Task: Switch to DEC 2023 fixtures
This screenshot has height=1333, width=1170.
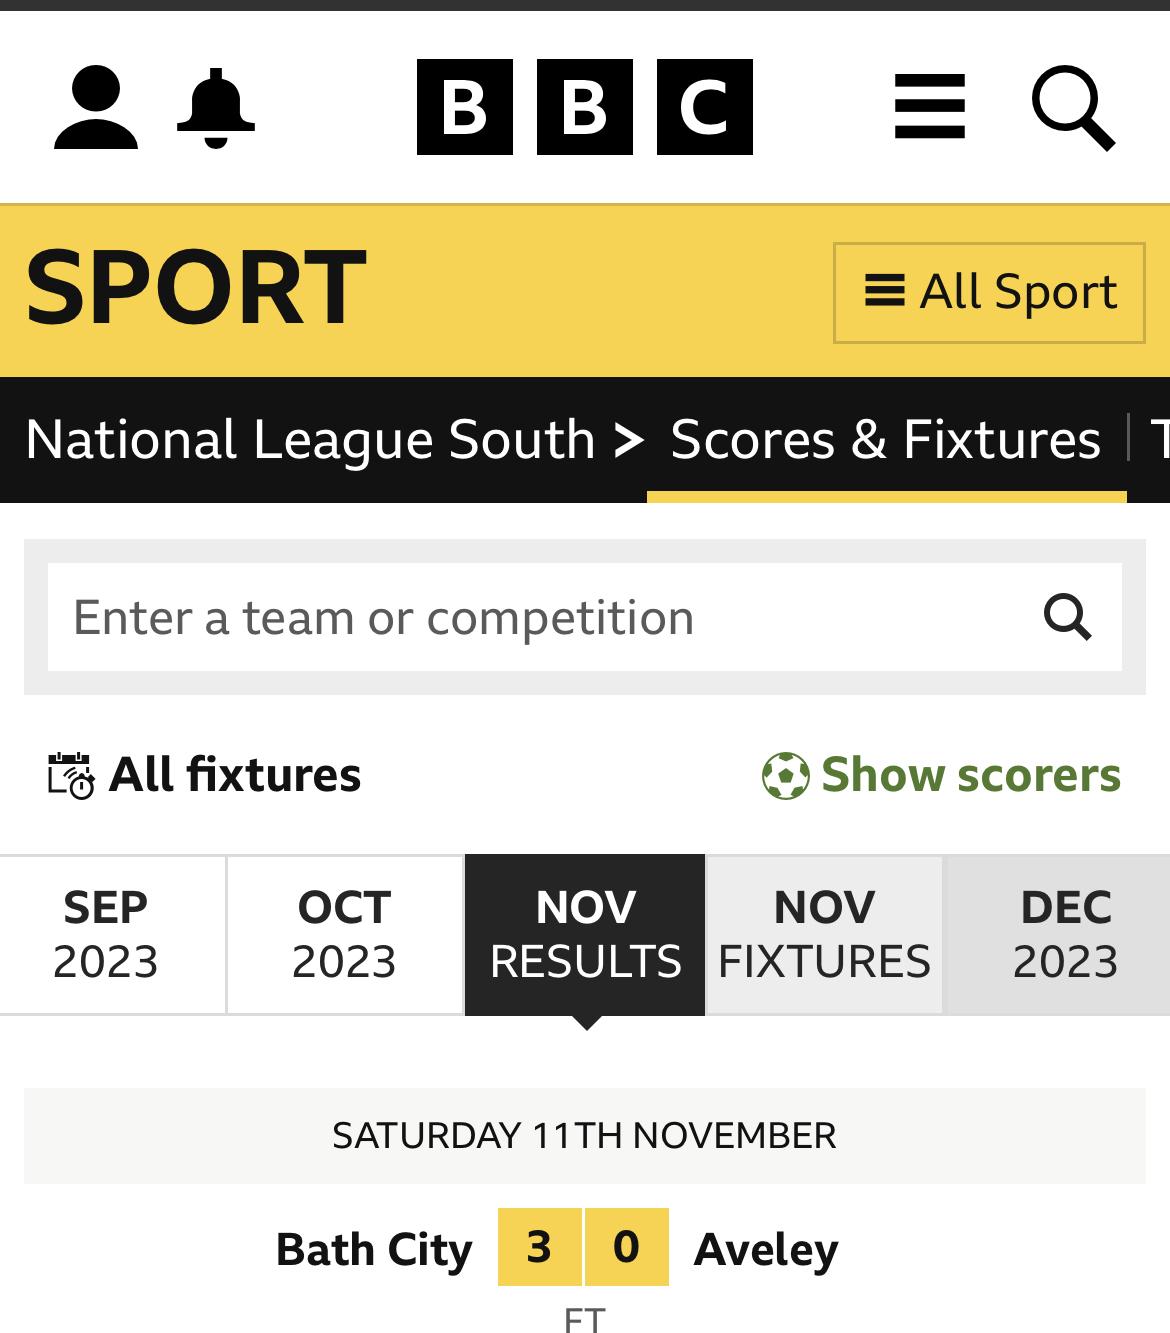Action: tap(1065, 935)
